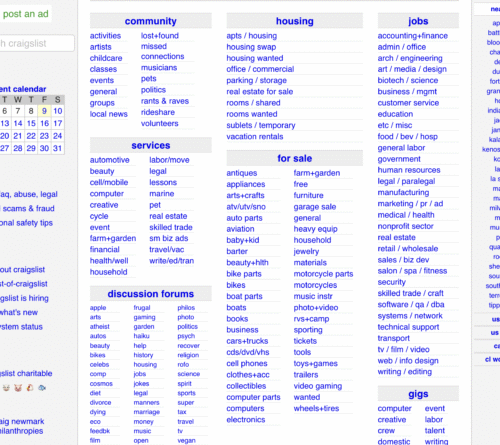Visit the rideshare community link
Screen dimensions: 500x445
(158, 112)
